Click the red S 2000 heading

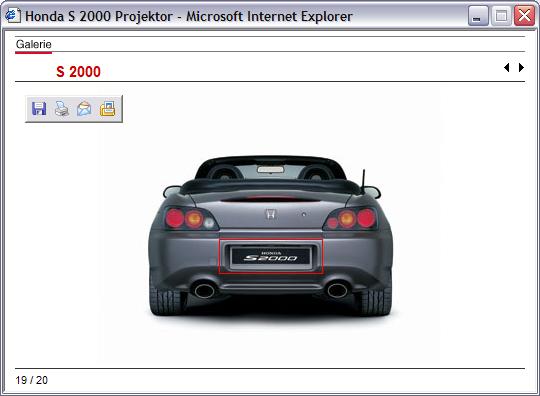tap(79, 72)
